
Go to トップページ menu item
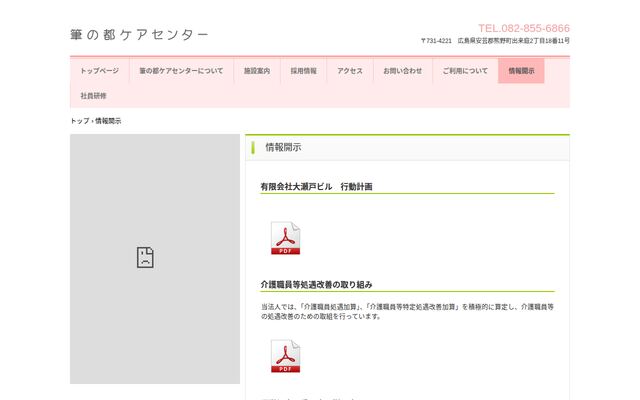point(100,71)
